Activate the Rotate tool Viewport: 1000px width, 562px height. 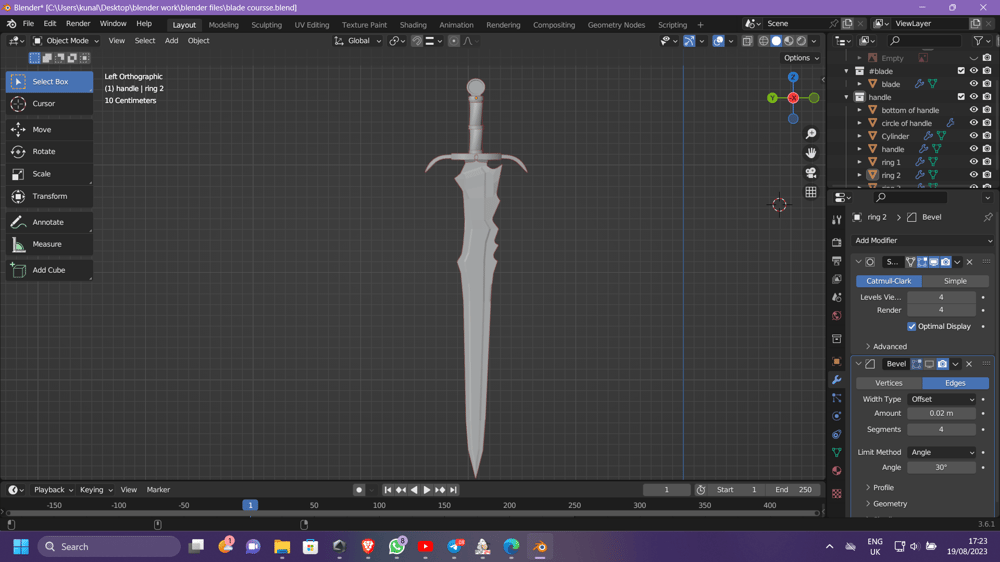coord(49,152)
